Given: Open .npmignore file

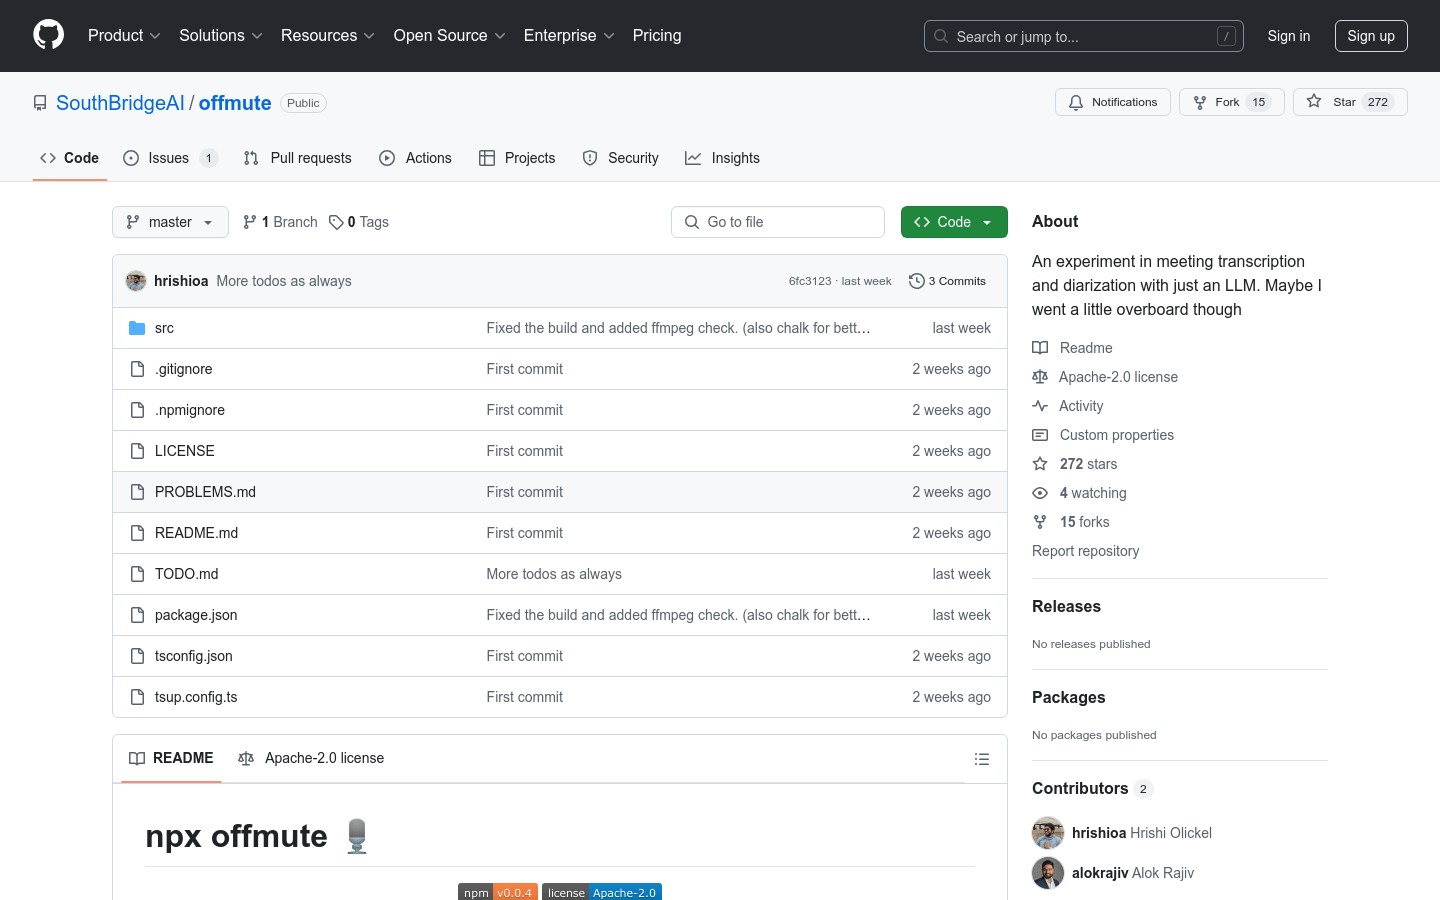Looking at the screenshot, I should [x=190, y=410].
